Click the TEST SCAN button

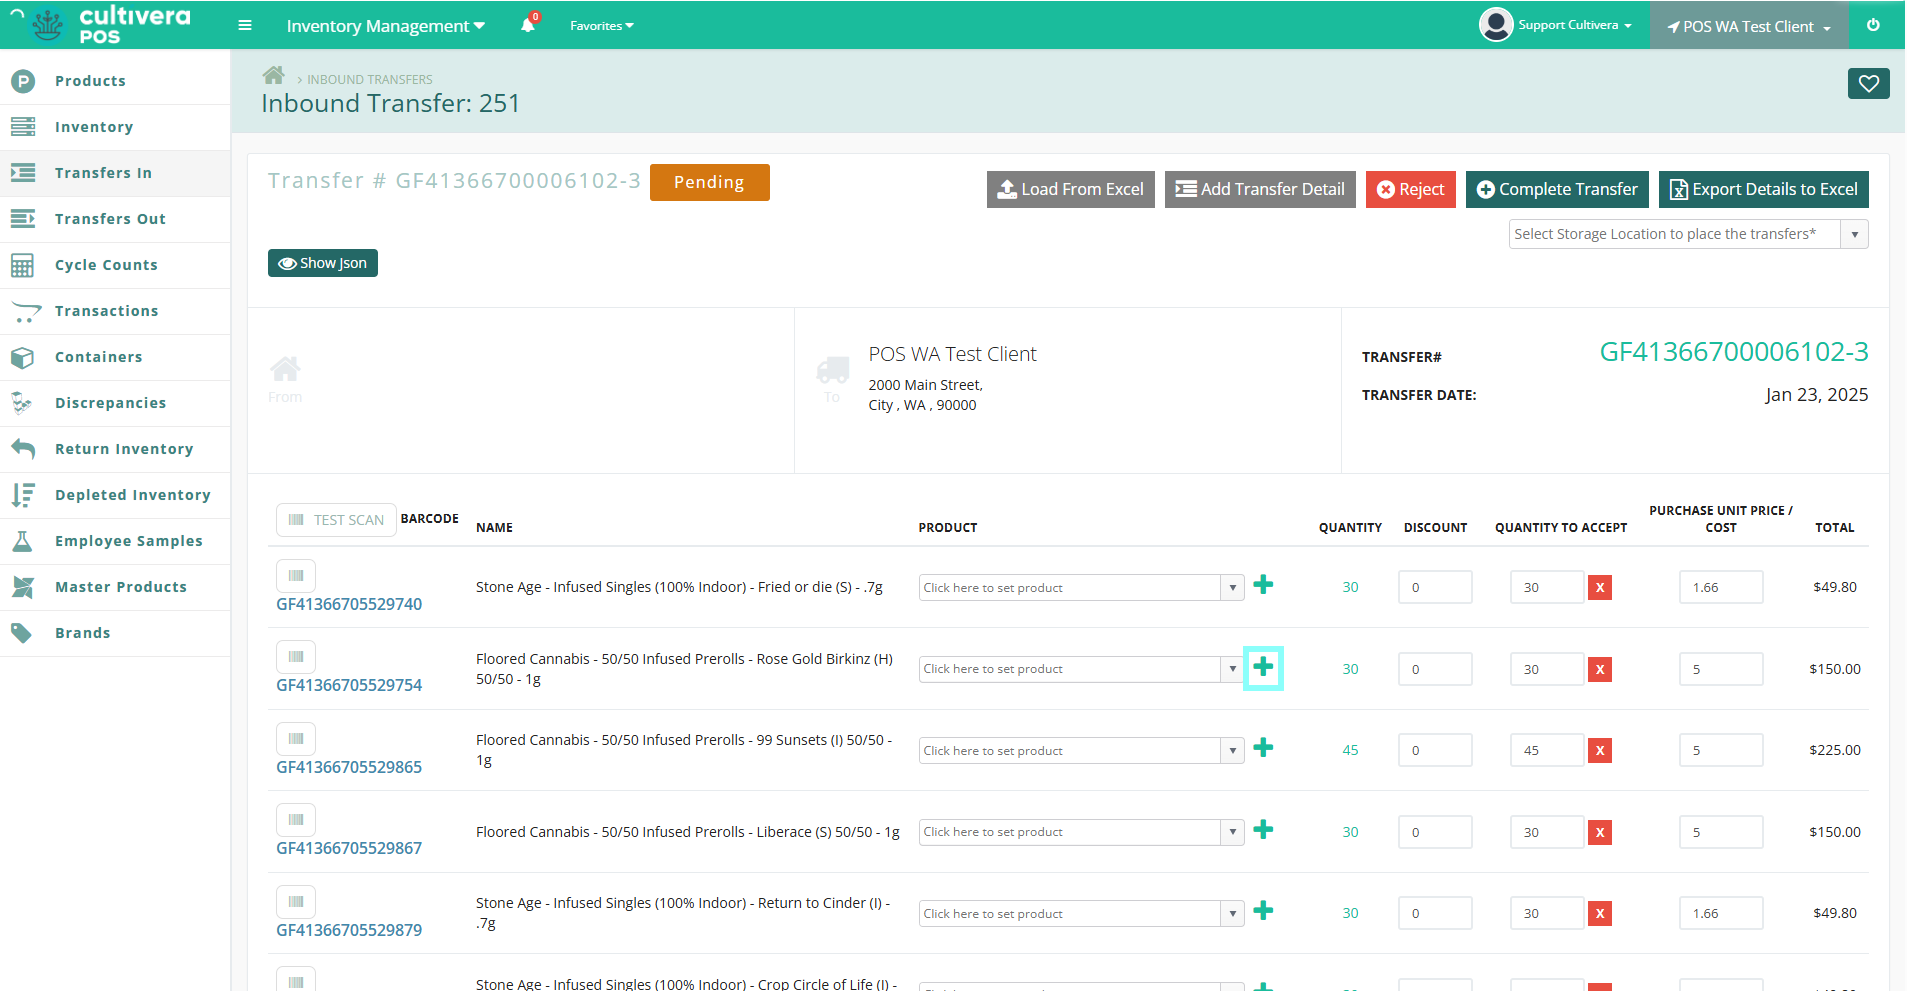(336, 520)
